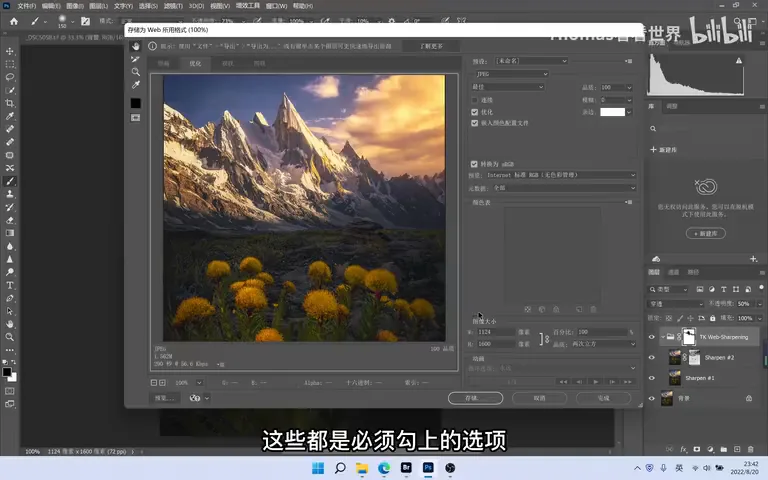This screenshot has width=768, height=480.
Task: Enable the 连续 (Progressive) checkbox
Action: [x=474, y=100]
